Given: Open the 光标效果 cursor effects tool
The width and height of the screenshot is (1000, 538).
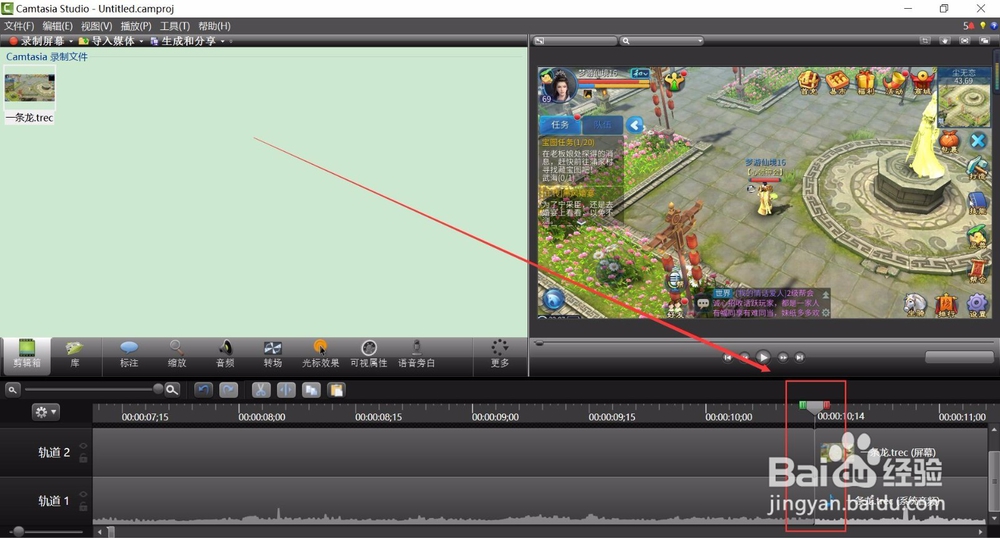Looking at the screenshot, I should (320, 355).
